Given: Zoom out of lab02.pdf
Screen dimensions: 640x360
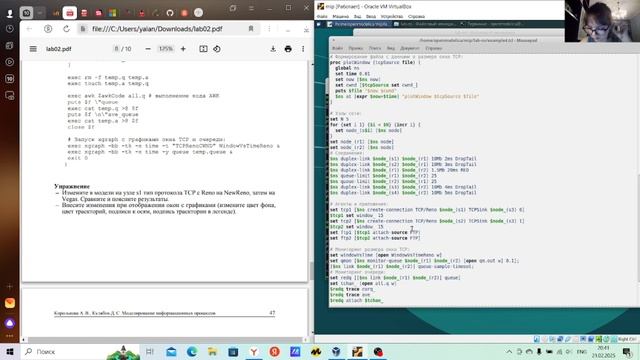Looking at the screenshot, I should 148,49.
